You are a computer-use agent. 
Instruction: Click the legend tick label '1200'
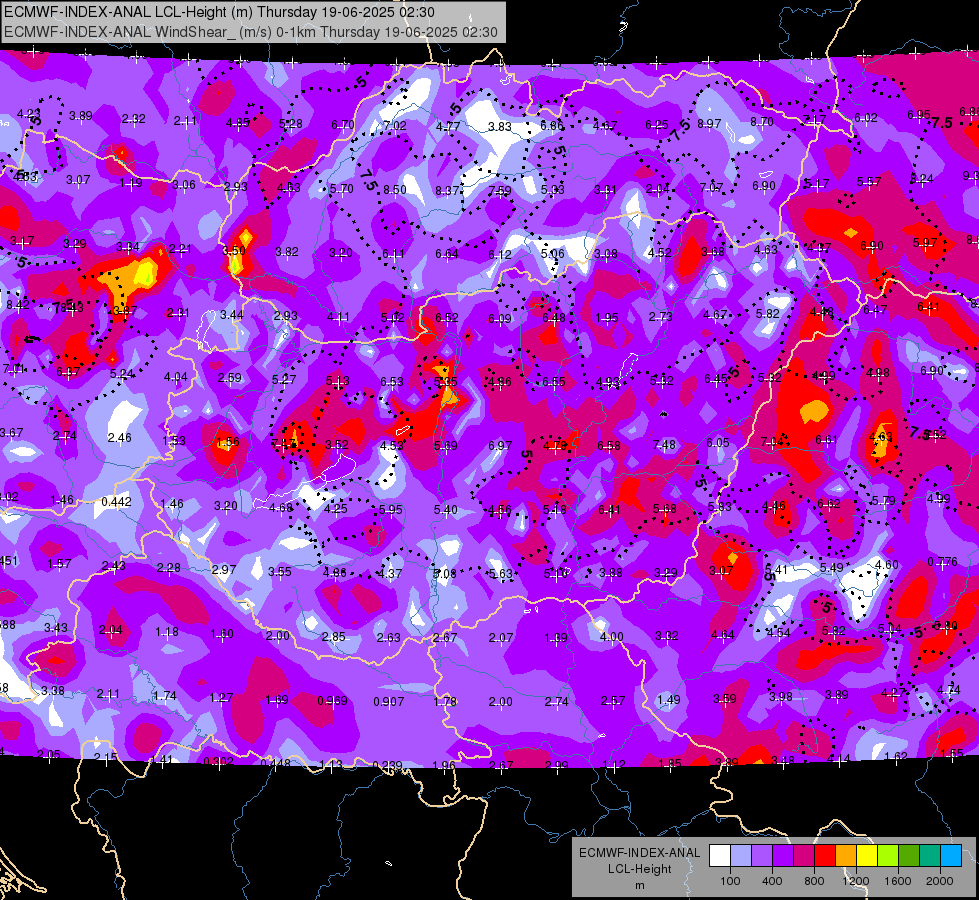[x=855, y=881]
